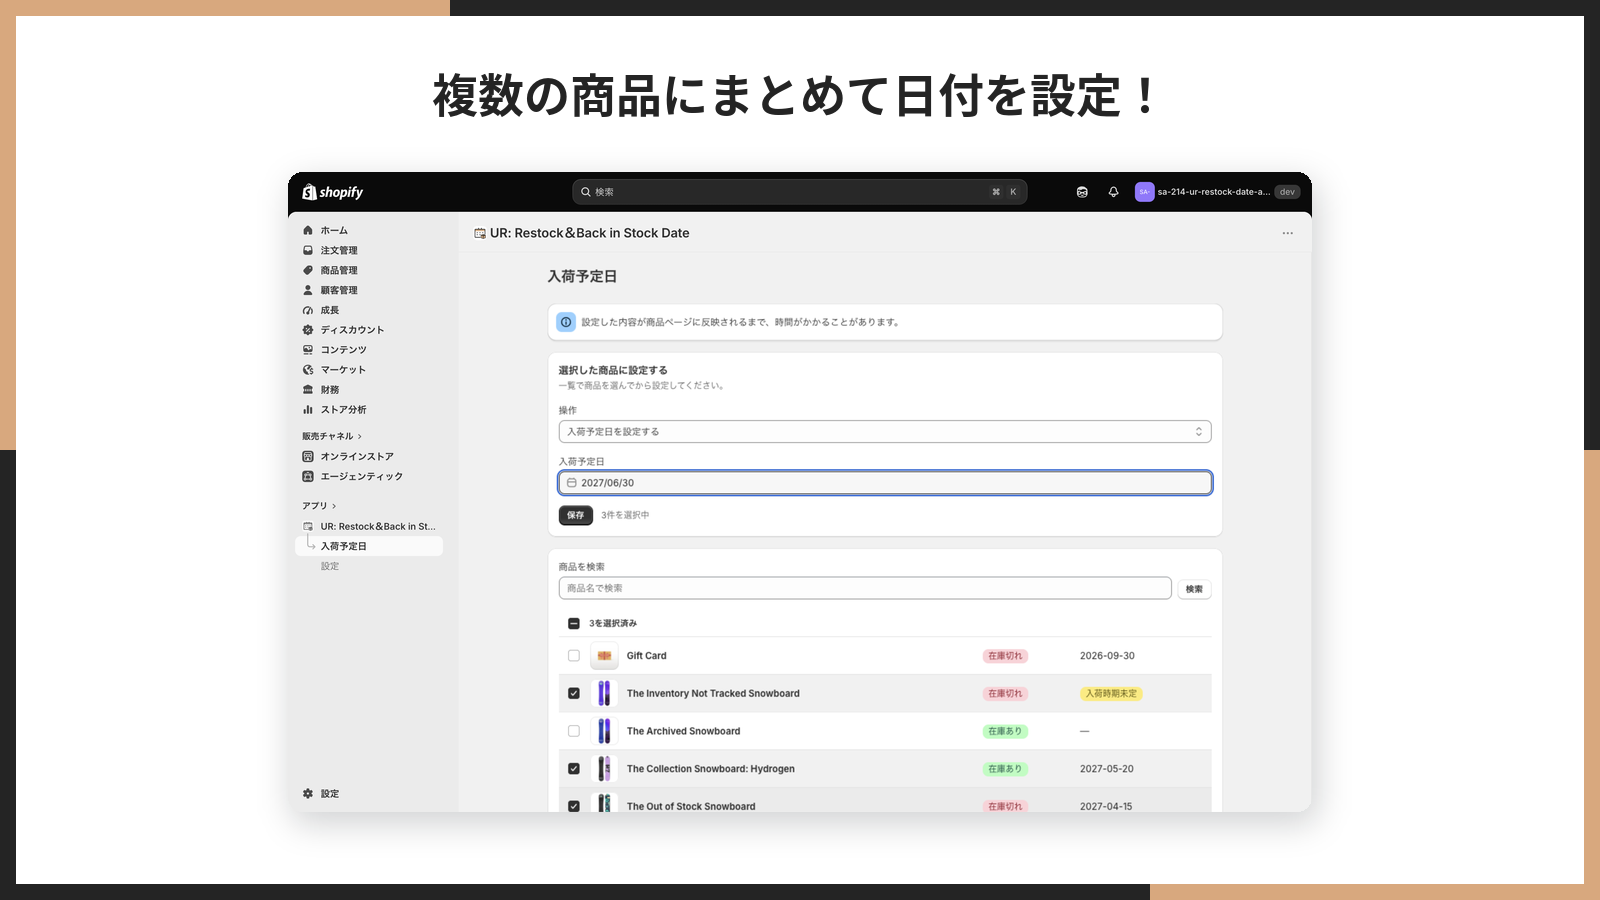Check the Gift Card checkbox
The image size is (1600, 900).
point(574,656)
